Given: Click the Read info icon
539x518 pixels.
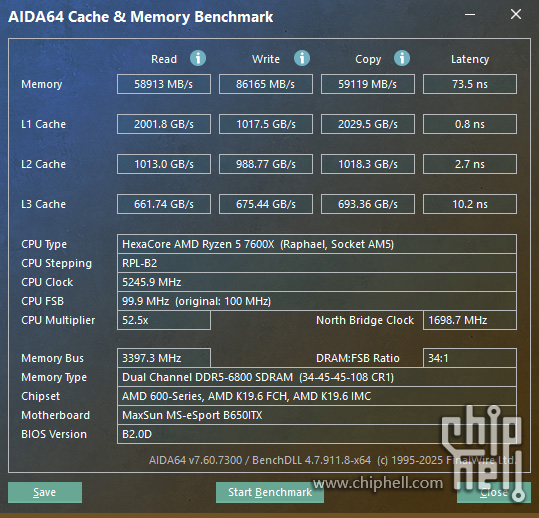Looking at the screenshot, I should pos(198,58).
